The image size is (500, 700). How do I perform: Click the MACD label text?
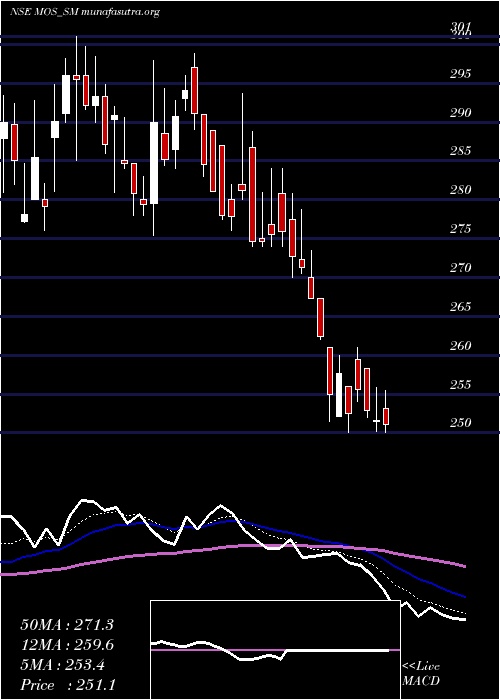[420, 681]
